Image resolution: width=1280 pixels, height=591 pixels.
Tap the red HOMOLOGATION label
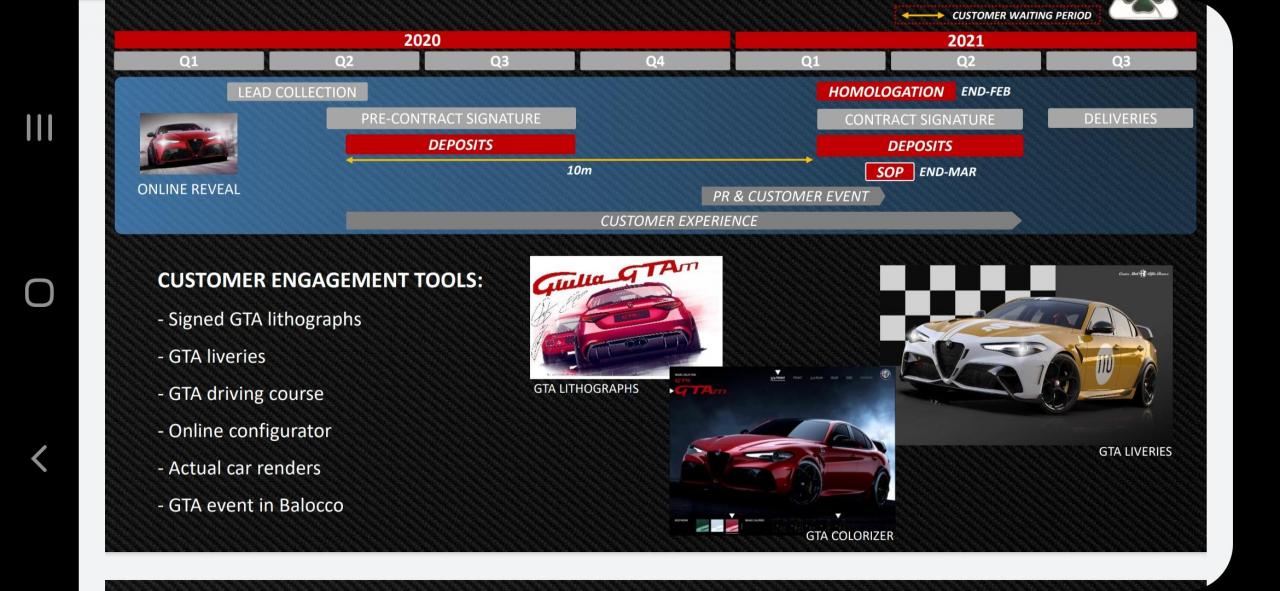[885, 91]
